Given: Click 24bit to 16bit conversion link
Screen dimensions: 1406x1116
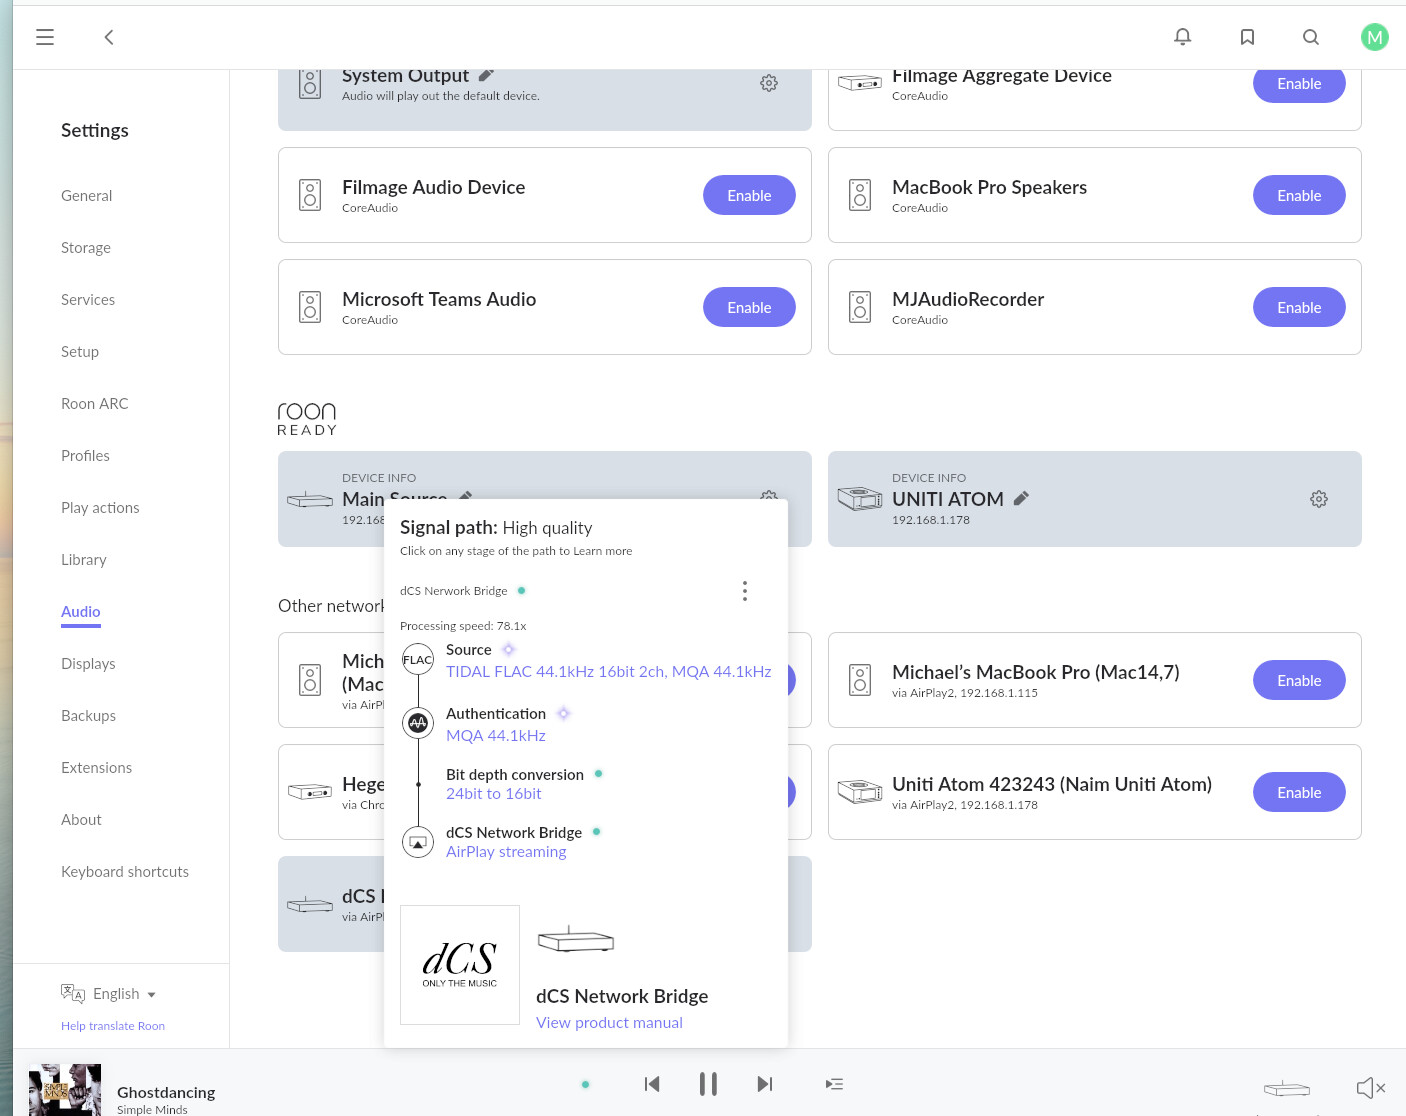Looking at the screenshot, I should pyautogui.click(x=494, y=794).
